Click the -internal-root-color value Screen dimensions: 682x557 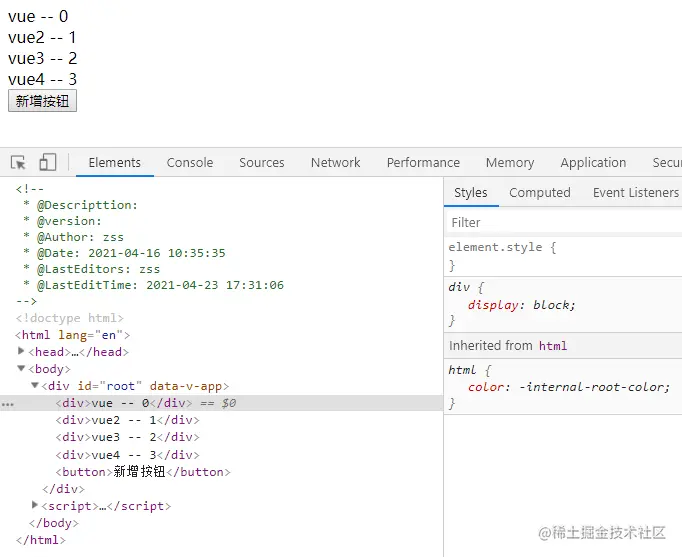pyautogui.click(x=592, y=387)
